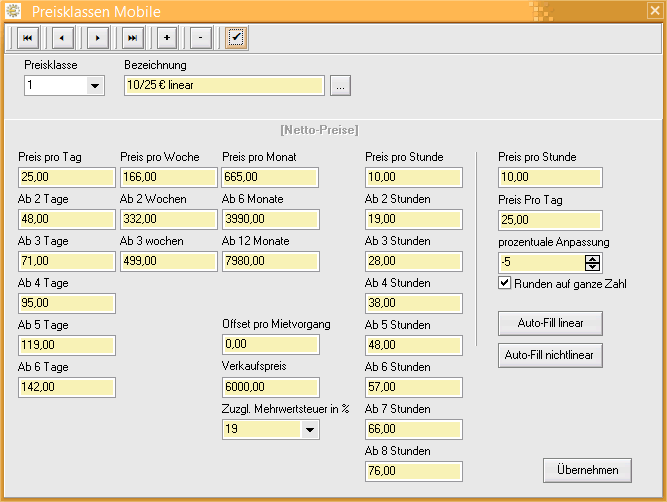This screenshot has height=502, width=667.
Task: Open the Preisklasse dropdown
Action: [95, 86]
